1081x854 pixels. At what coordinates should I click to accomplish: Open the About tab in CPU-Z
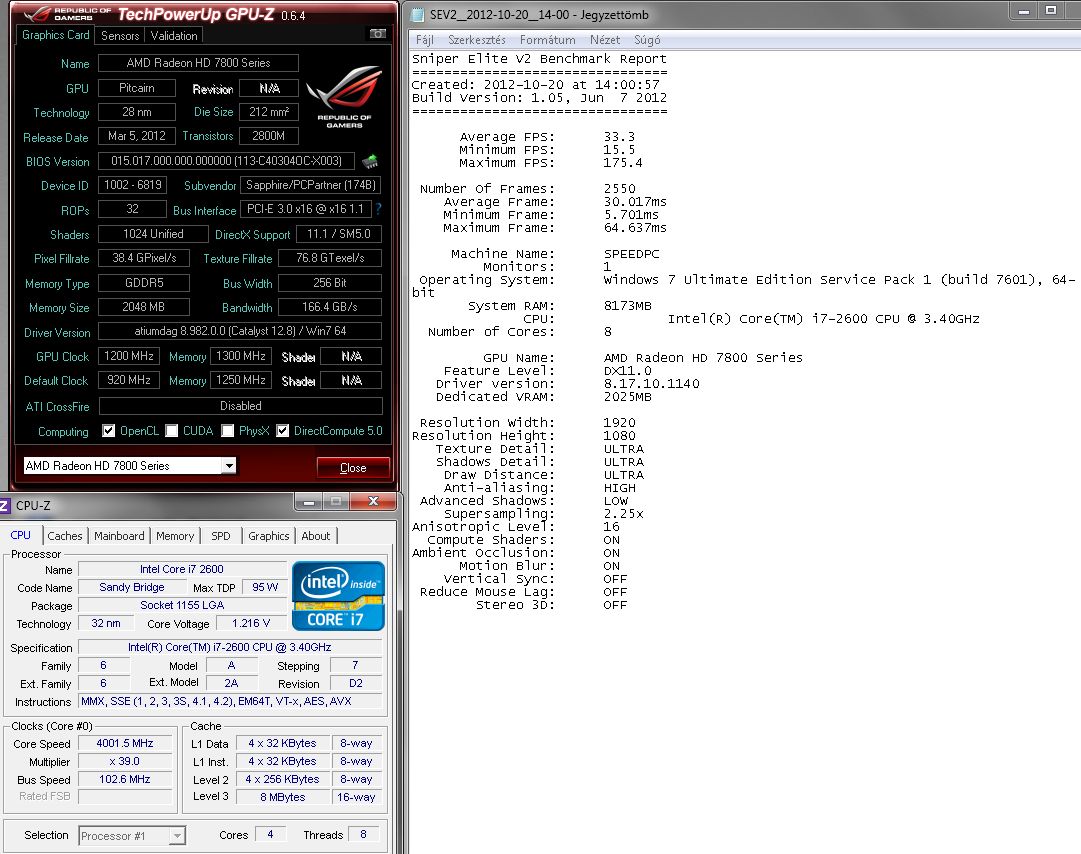click(316, 536)
